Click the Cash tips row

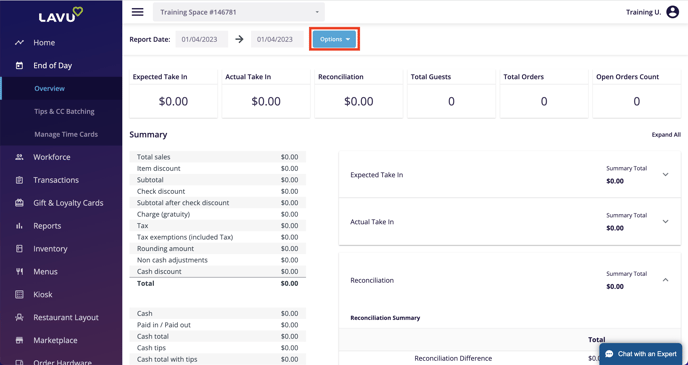(x=218, y=348)
